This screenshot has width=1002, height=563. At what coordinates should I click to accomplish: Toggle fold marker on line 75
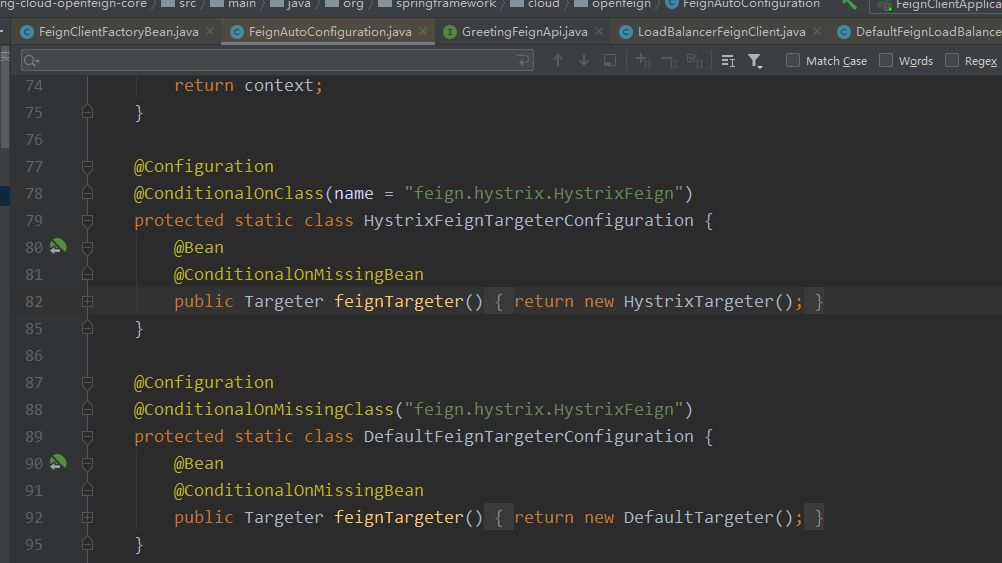click(x=88, y=112)
